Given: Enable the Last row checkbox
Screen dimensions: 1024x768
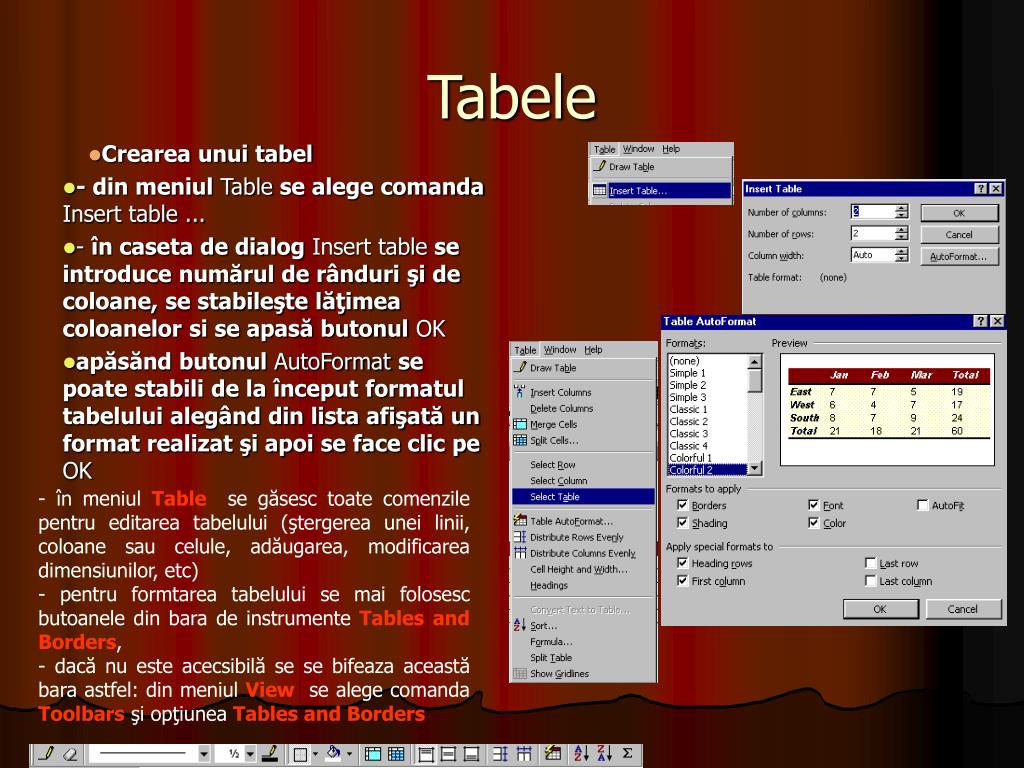Looking at the screenshot, I should coord(870,563).
